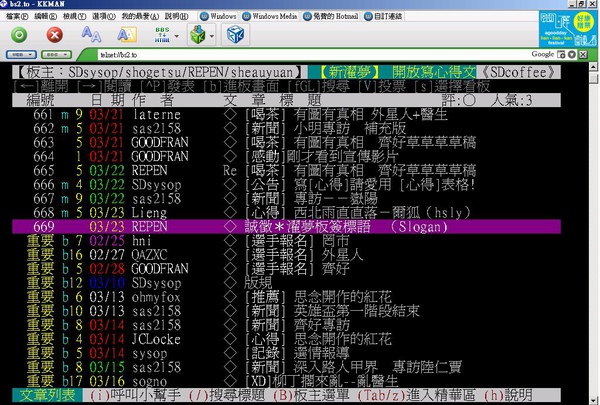Select post 667 專訪--嶽陽
This screenshot has width=600, height=405.
[287, 198]
